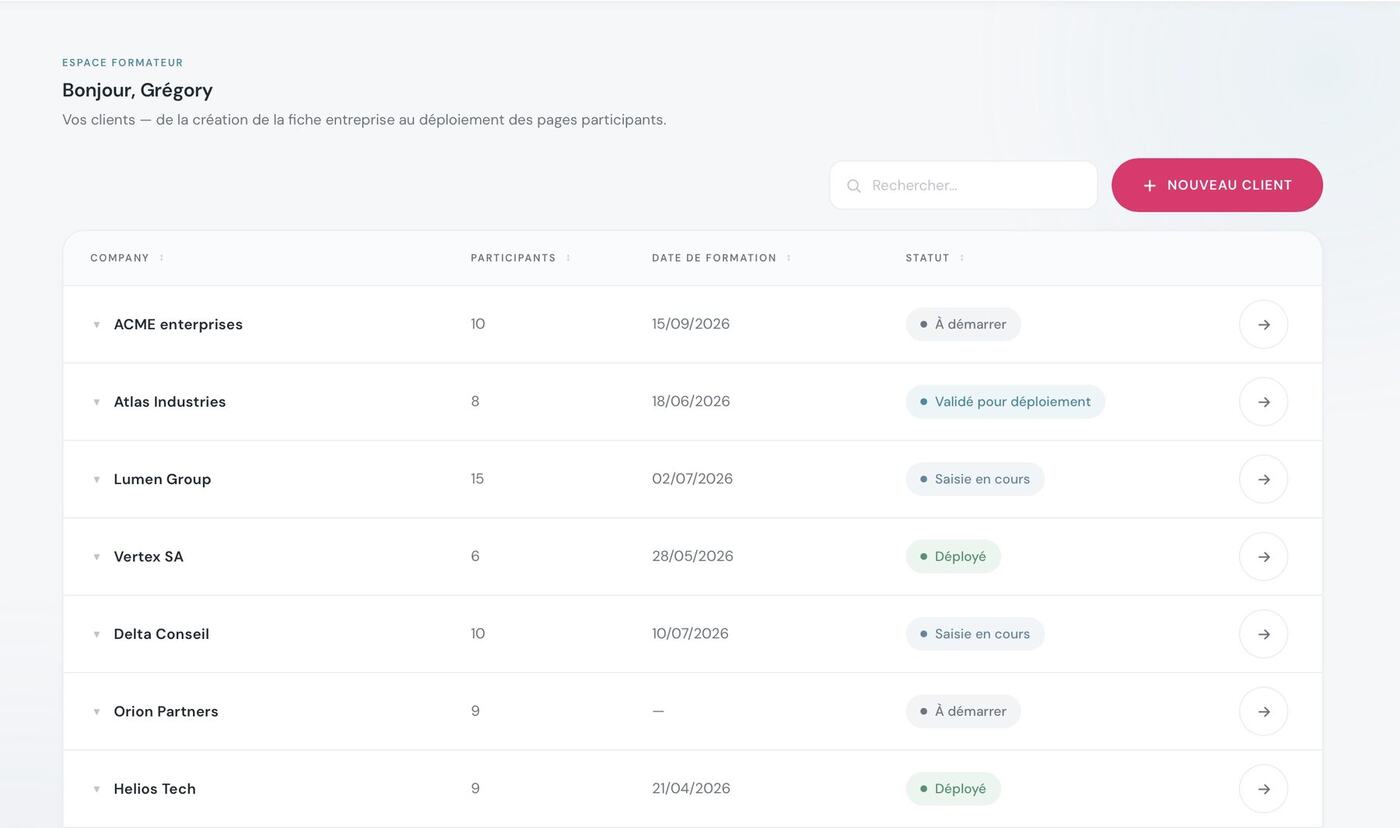This screenshot has height=828, width=1400.
Task: Click the Validé pour déploiement badge
Action: click(x=1005, y=402)
